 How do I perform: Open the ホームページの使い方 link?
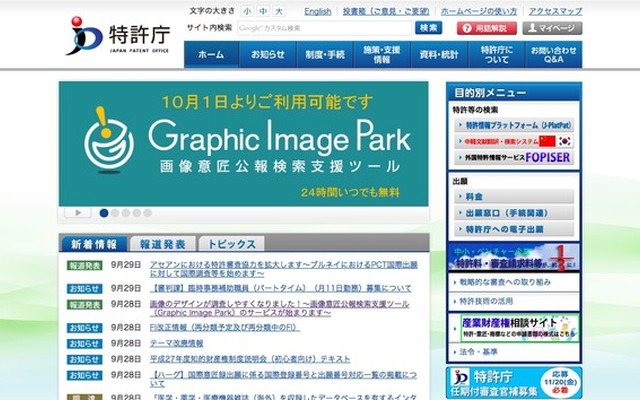click(x=479, y=11)
